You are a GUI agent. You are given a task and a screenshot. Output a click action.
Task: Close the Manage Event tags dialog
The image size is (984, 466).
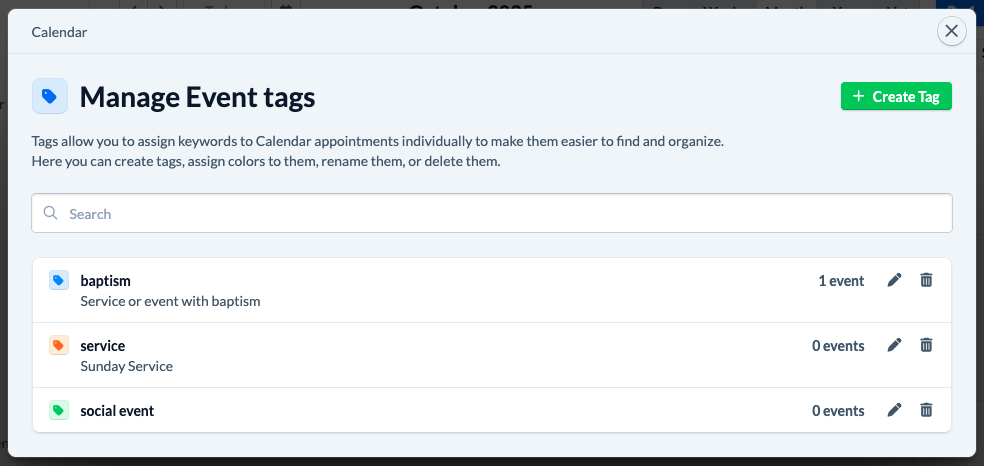952,31
